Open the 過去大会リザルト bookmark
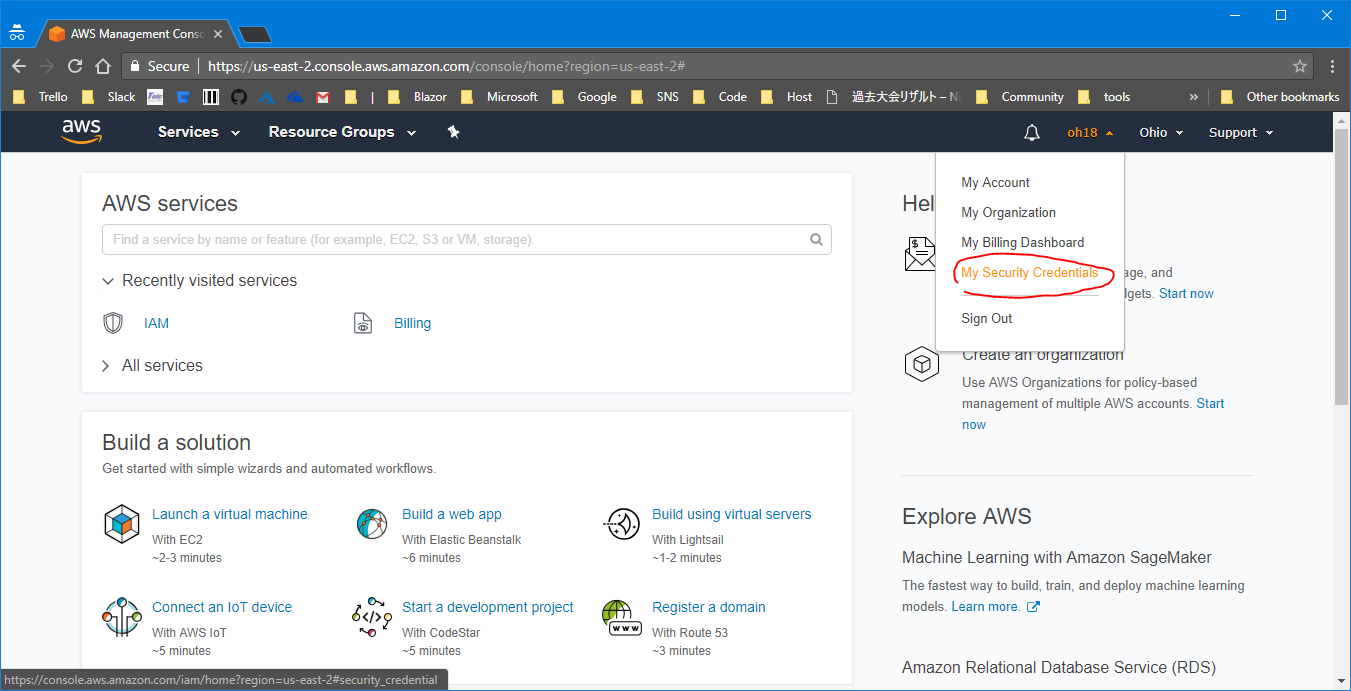Screen dimensions: 1351x691 pos(892,97)
